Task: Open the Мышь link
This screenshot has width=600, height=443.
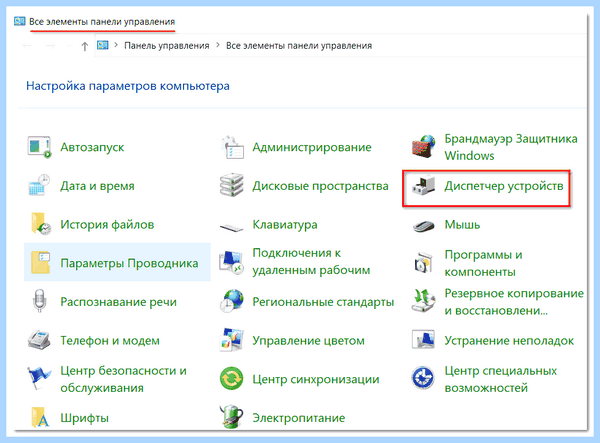Action: (462, 225)
